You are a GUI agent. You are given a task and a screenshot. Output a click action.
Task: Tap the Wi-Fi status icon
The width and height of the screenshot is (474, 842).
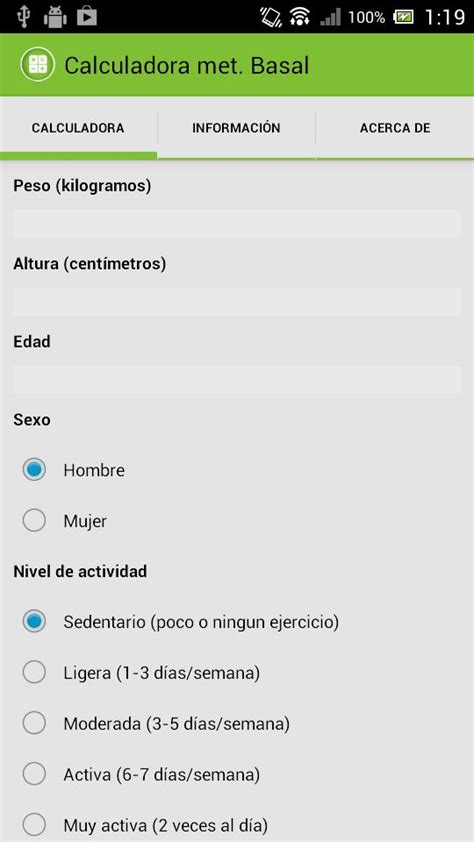point(300,17)
